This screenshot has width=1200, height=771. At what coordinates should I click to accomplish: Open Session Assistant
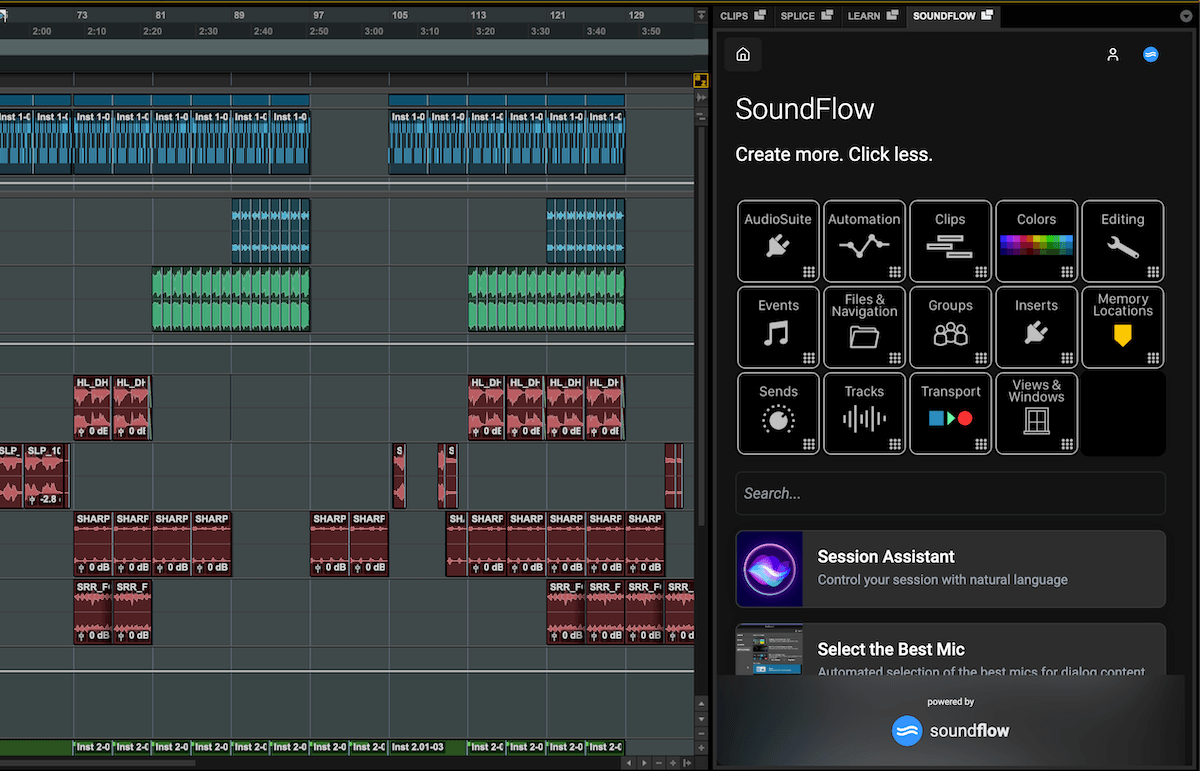(x=950, y=569)
